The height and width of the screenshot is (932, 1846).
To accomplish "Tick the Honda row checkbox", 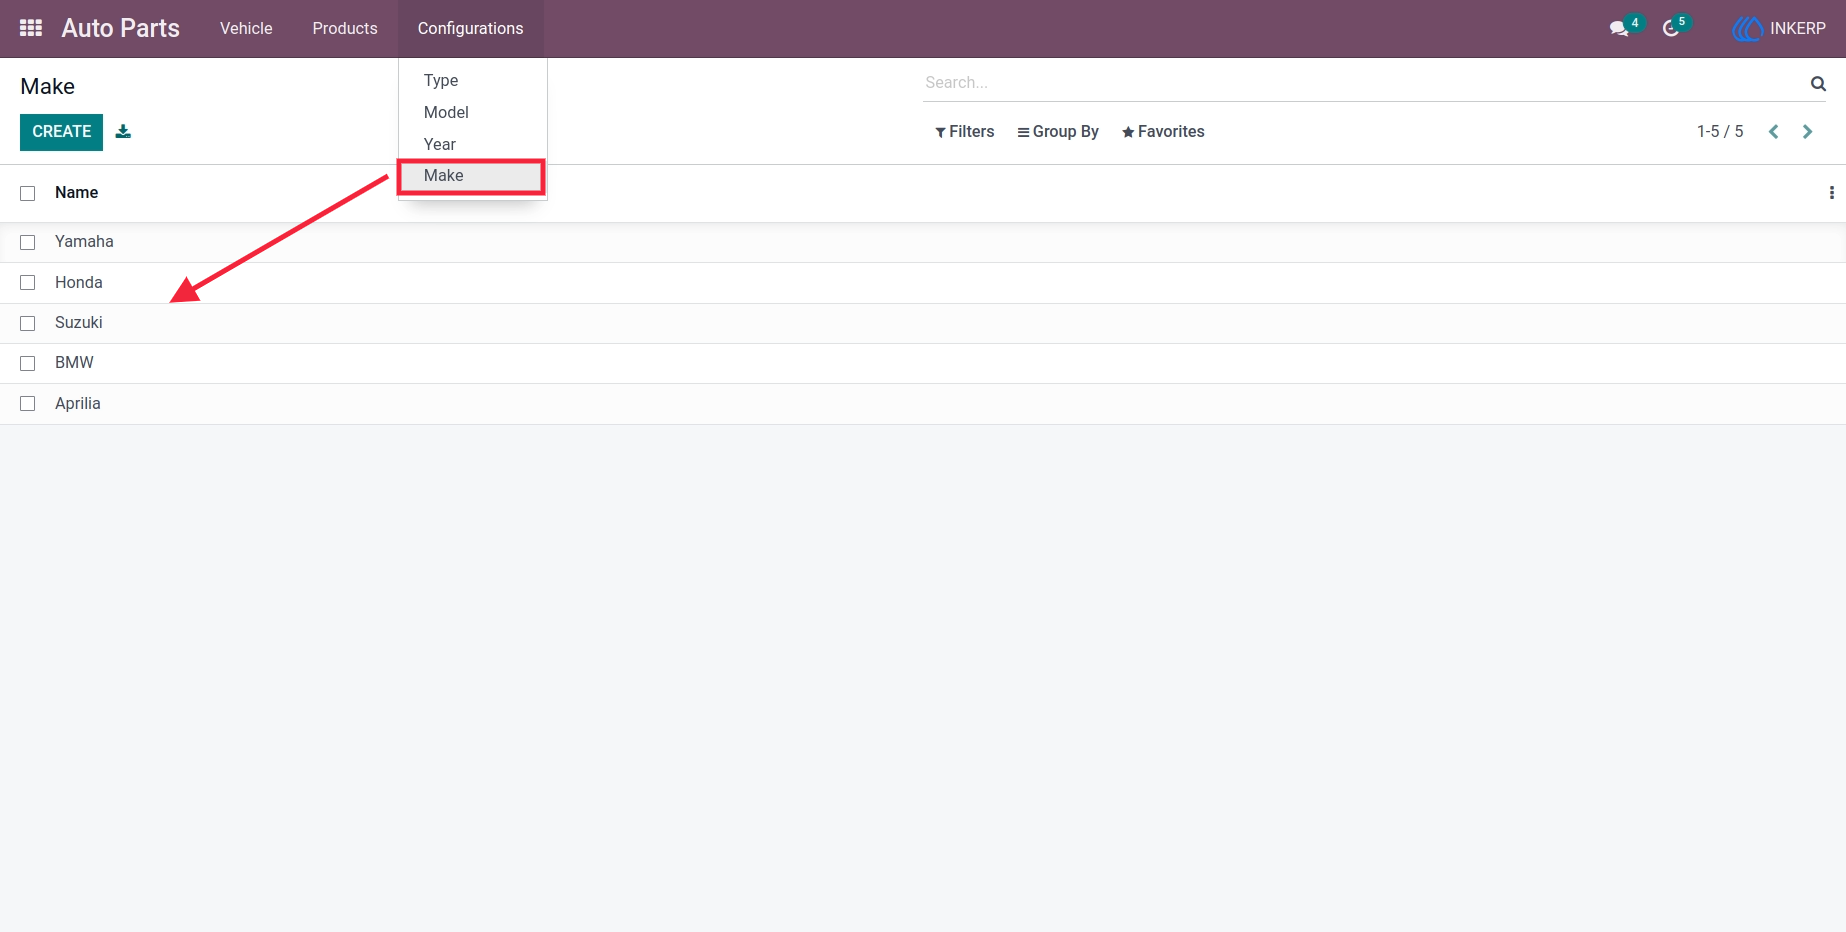I will [28, 283].
